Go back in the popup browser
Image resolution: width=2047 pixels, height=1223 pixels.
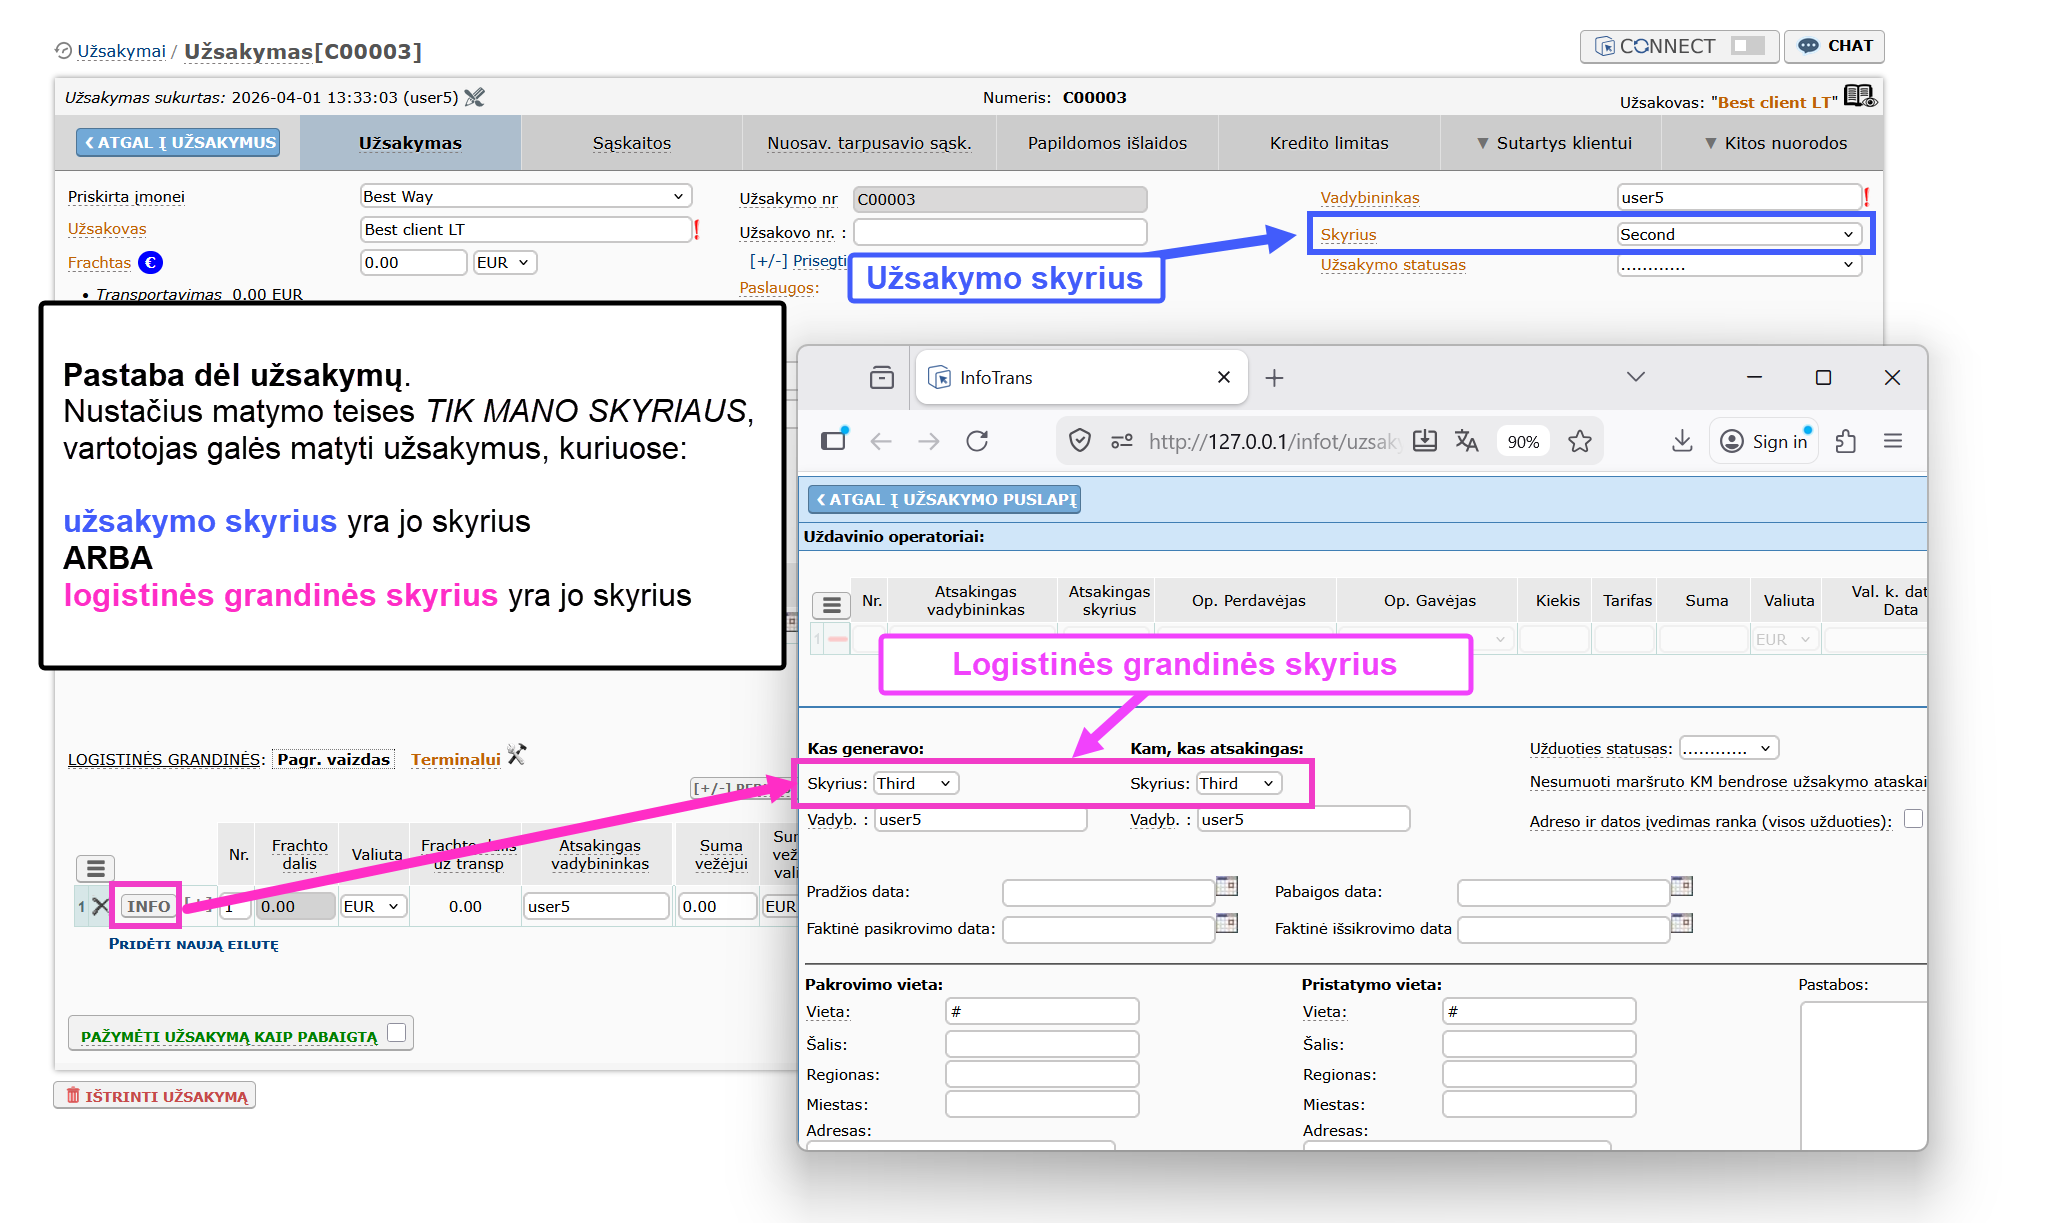coord(881,441)
